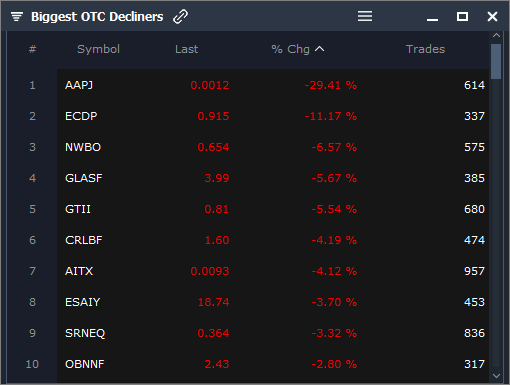Grab the vertical scrollbar thumb
The width and height of the screenshot is (510, 385).
(x=496, y=62)
